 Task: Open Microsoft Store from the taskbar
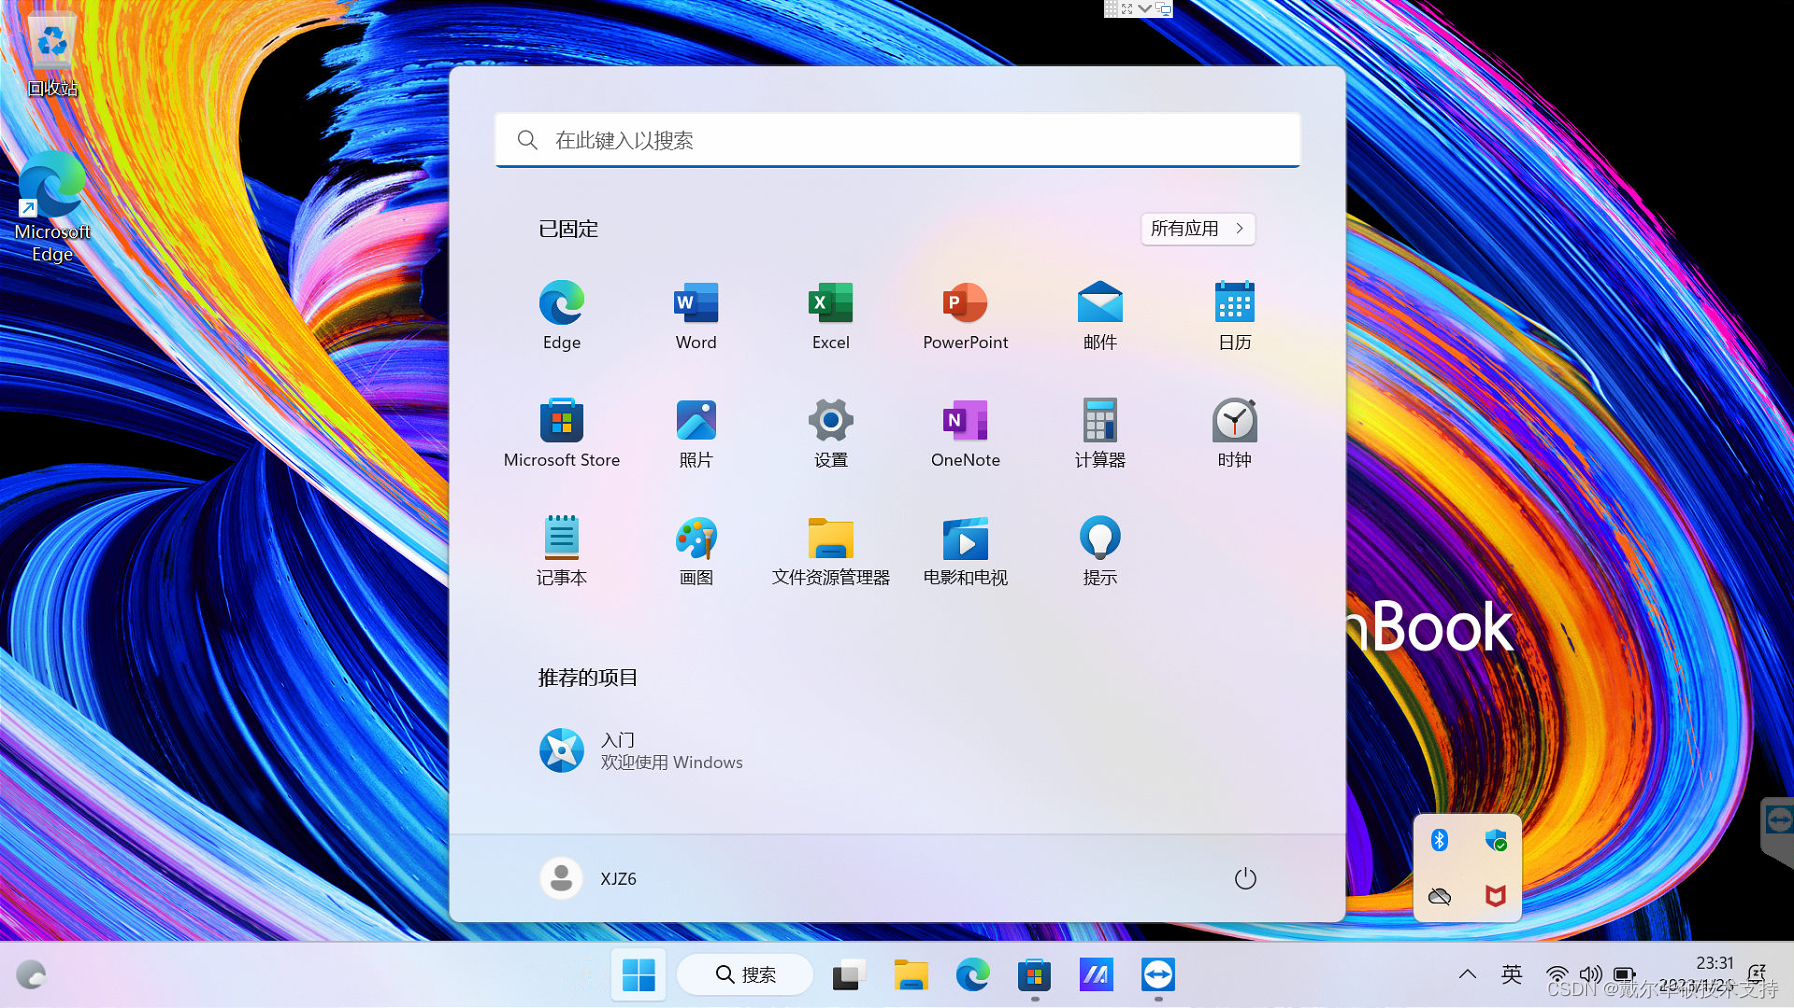point(1034,974)
